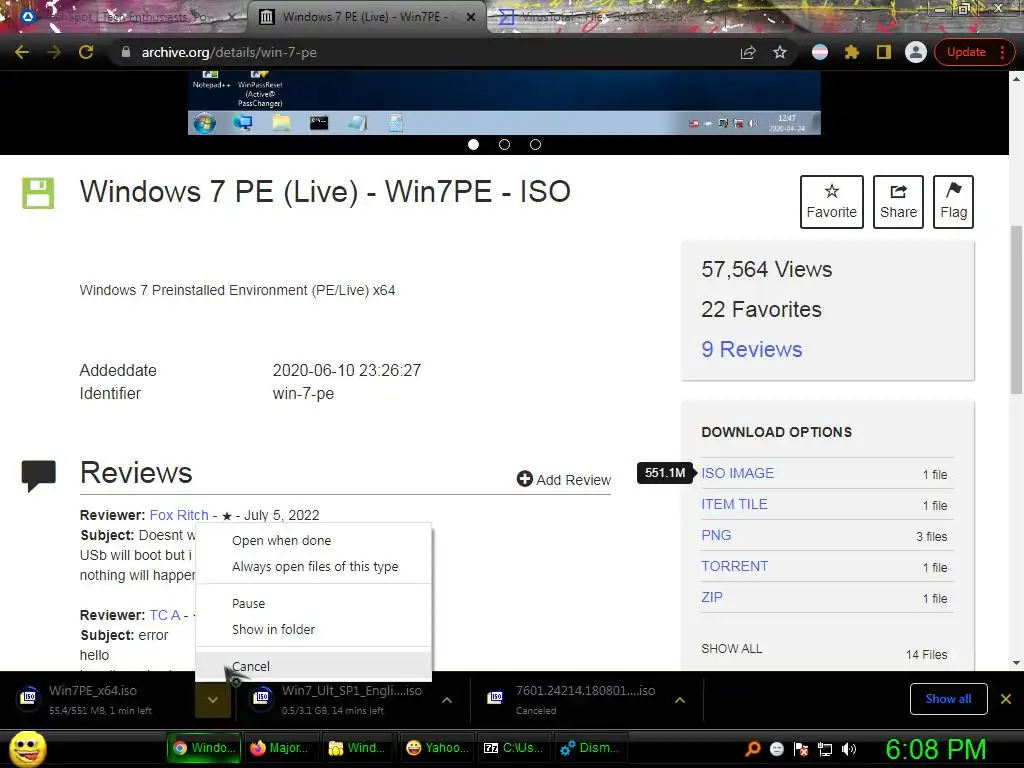
Task: Expand options for Win7_Ult_SP1 download
Action: tap(447, 700)
